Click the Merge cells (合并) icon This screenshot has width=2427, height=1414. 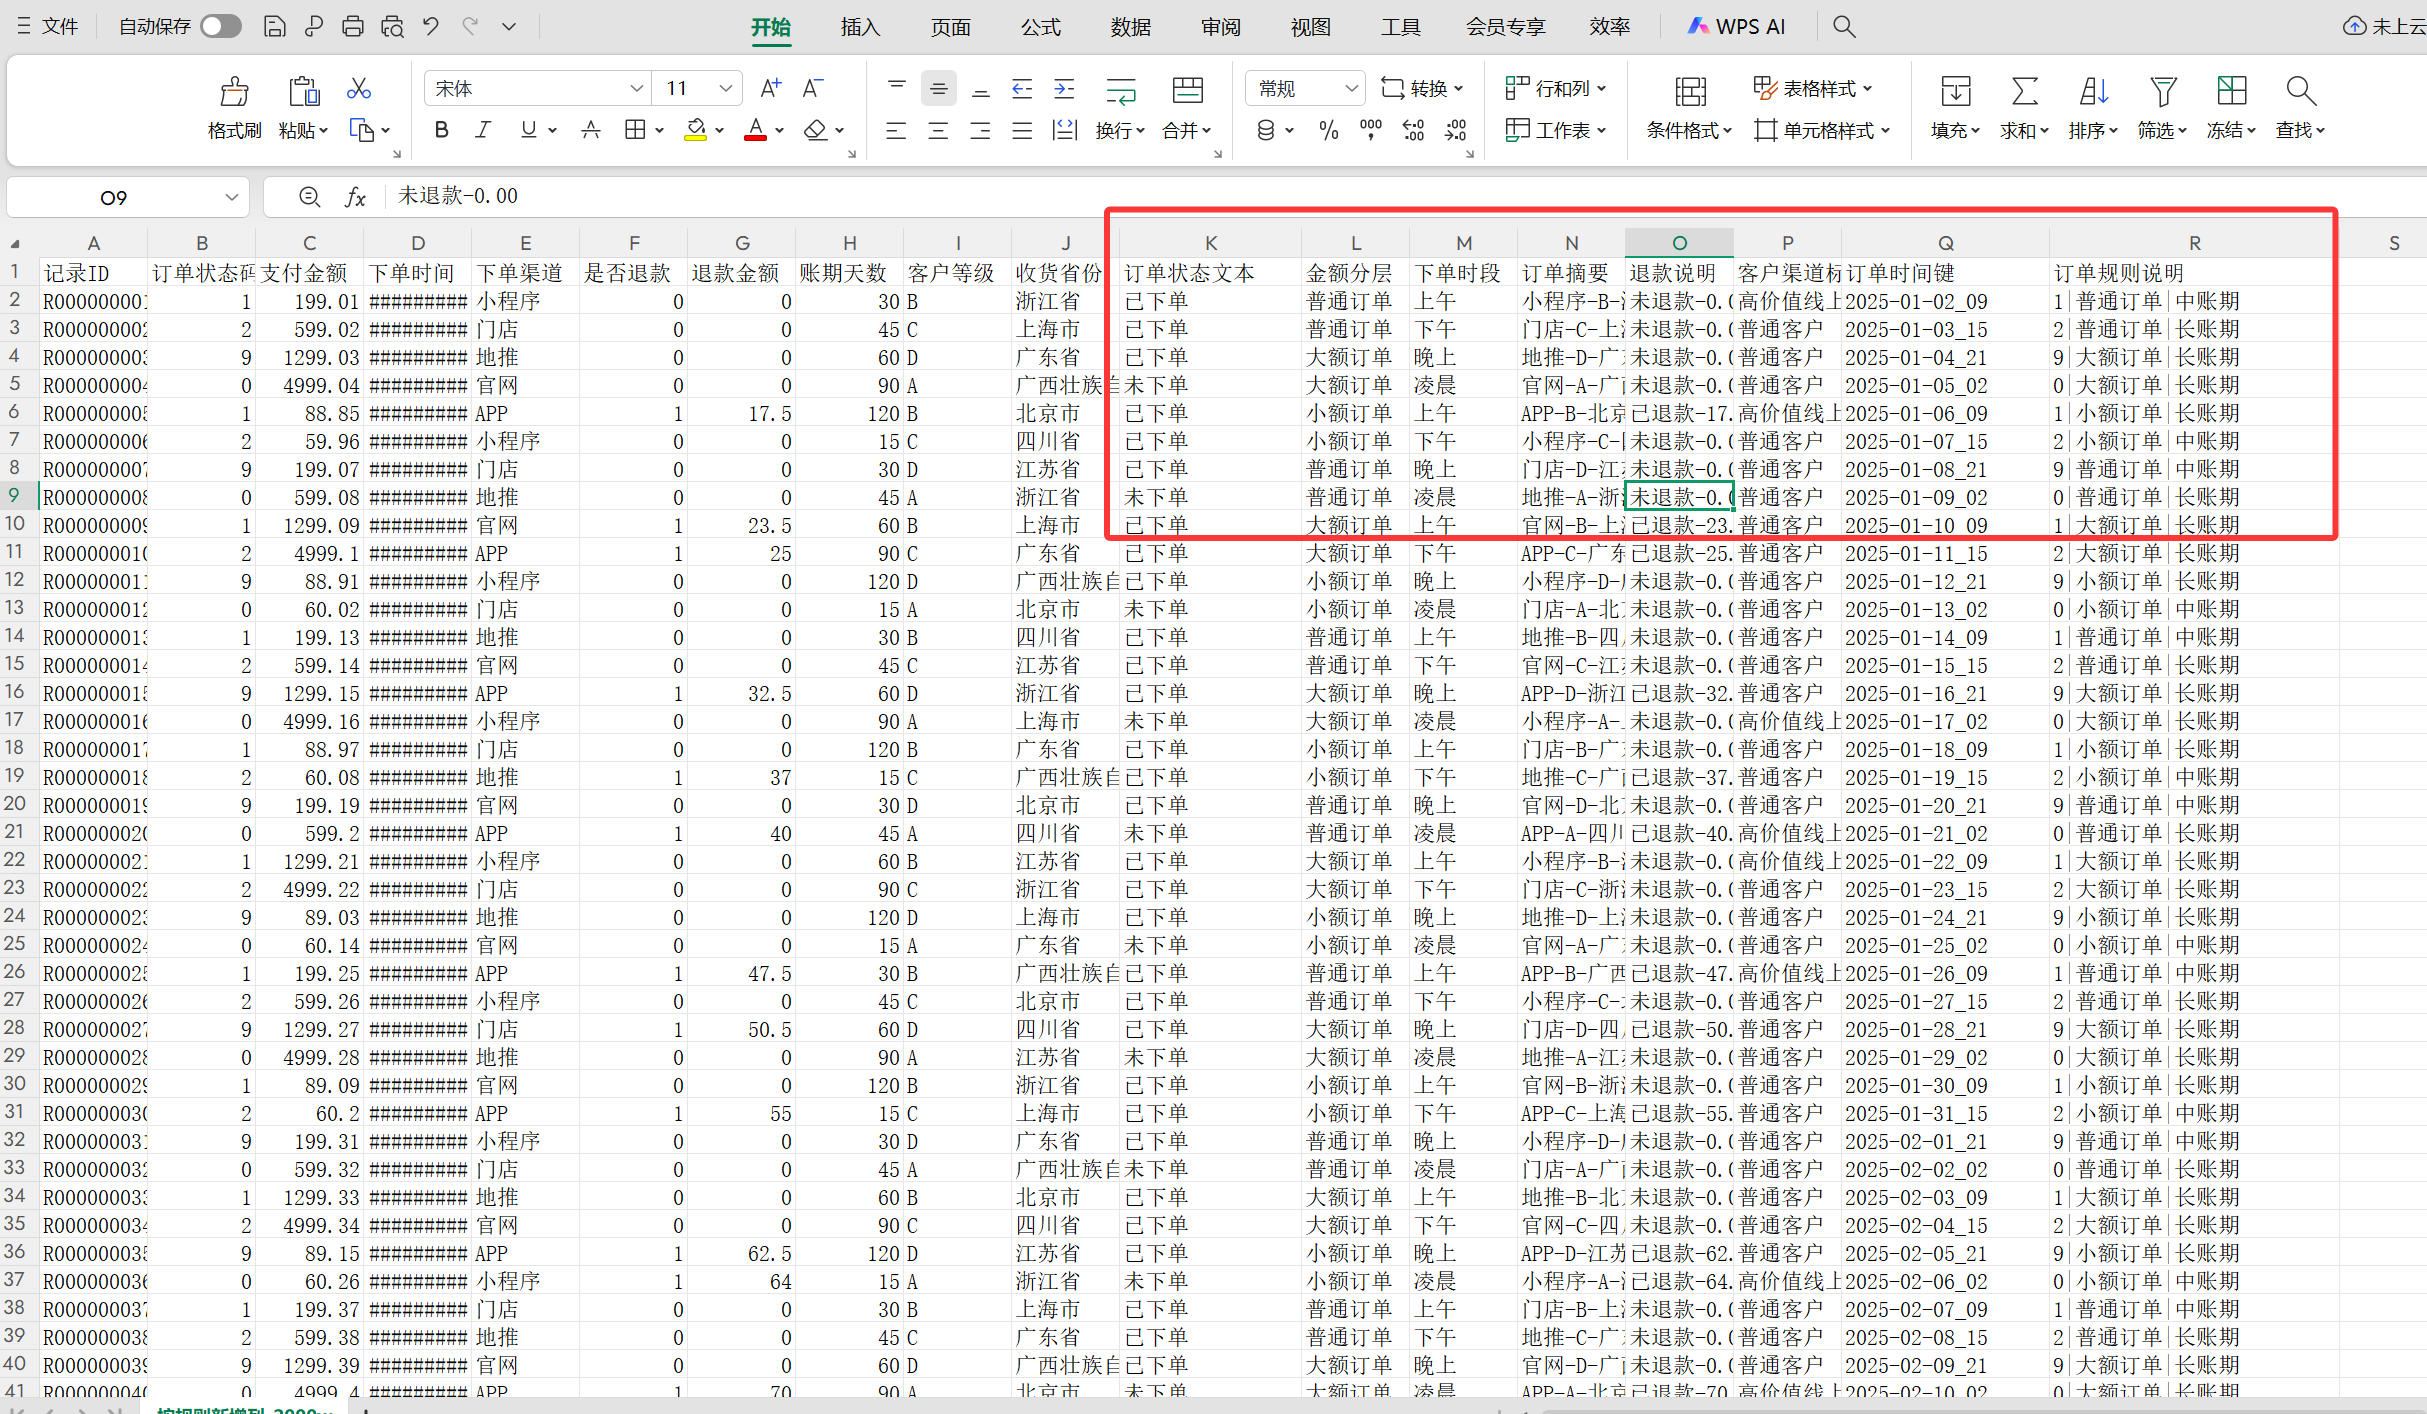click(x=1187, y=92)
